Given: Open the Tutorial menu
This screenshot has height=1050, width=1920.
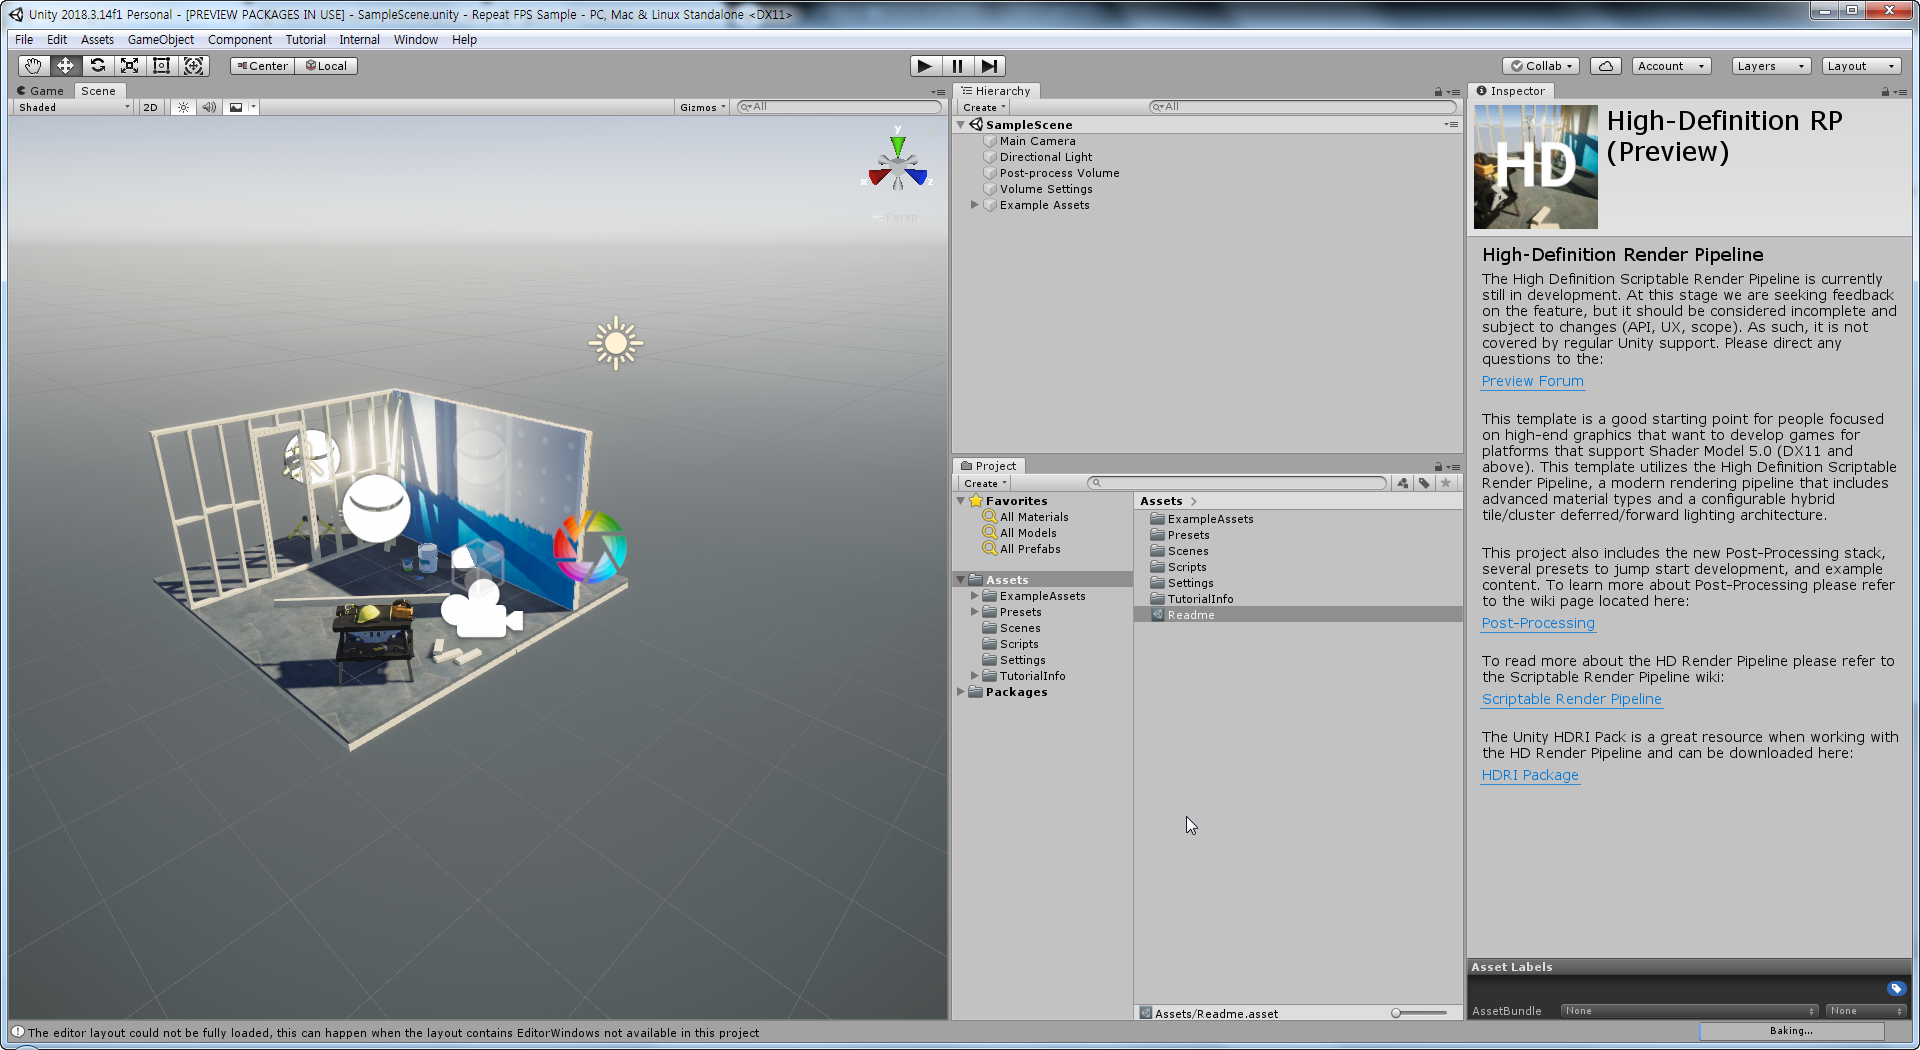Looking at the screenshot, I should point(305,40).
